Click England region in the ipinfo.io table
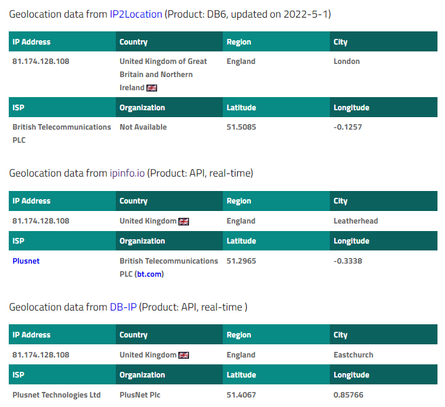 point(241,221)
